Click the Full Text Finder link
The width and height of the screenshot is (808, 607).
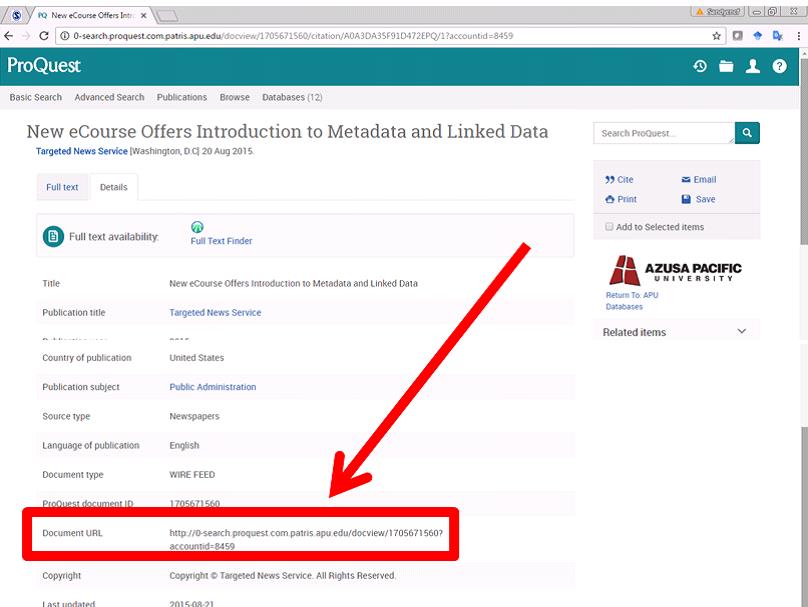point(221,241)
